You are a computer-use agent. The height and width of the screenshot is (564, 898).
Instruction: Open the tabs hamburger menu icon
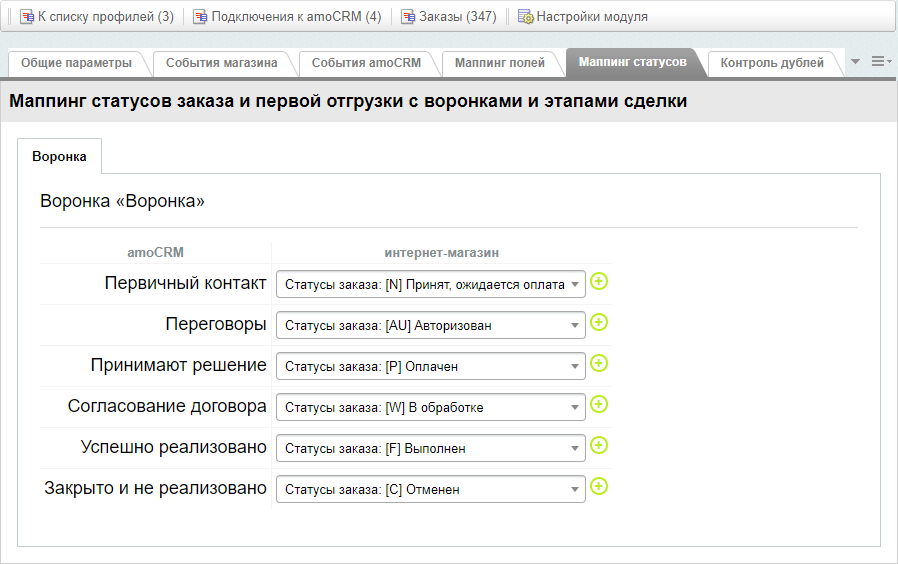click(x=879, y=62)
